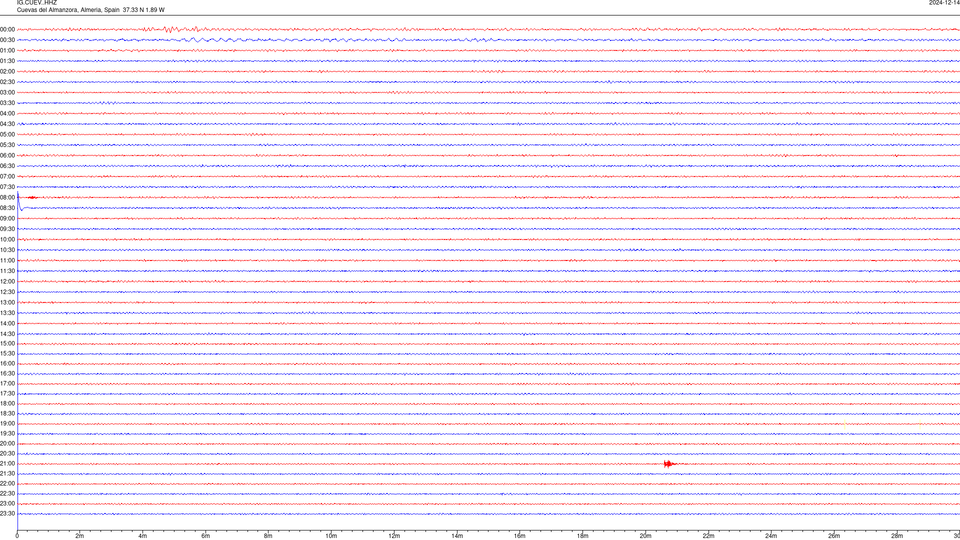Viewport: 960px width, 540px height.
Task: Select the 02:30 trace time label
Action: [x=7, y=82]
